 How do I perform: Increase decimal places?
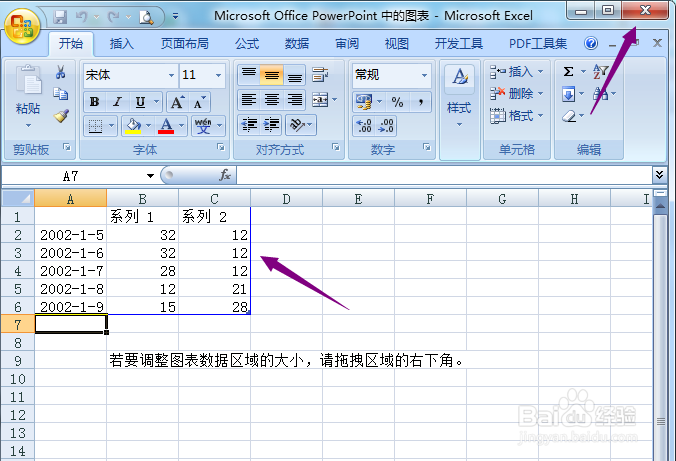click(364, 125)
